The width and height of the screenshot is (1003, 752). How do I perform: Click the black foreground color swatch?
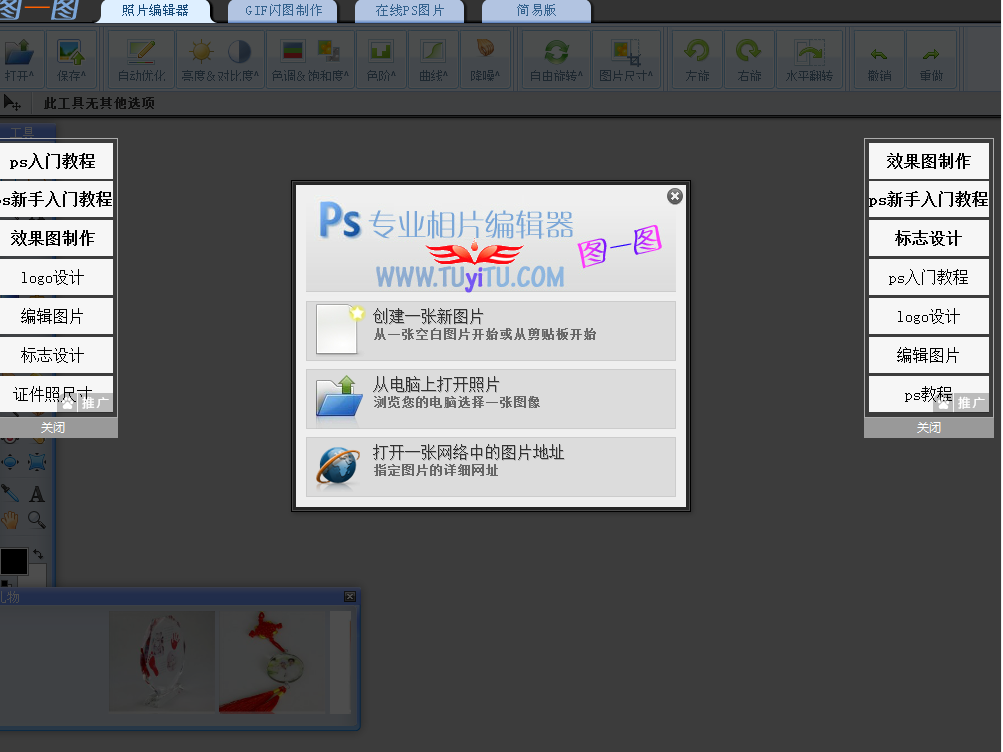pyautogui.click(x=13, y=561)
